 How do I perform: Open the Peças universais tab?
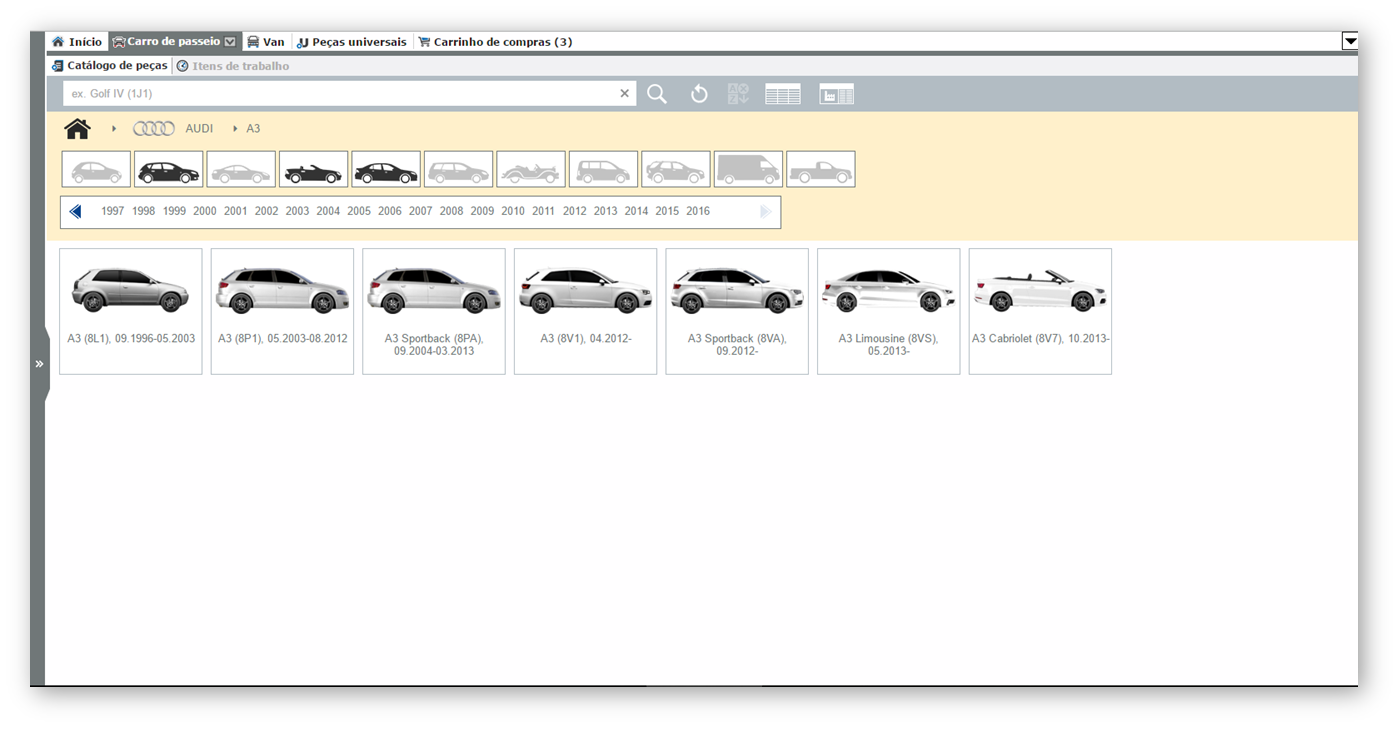coord(353,42)
